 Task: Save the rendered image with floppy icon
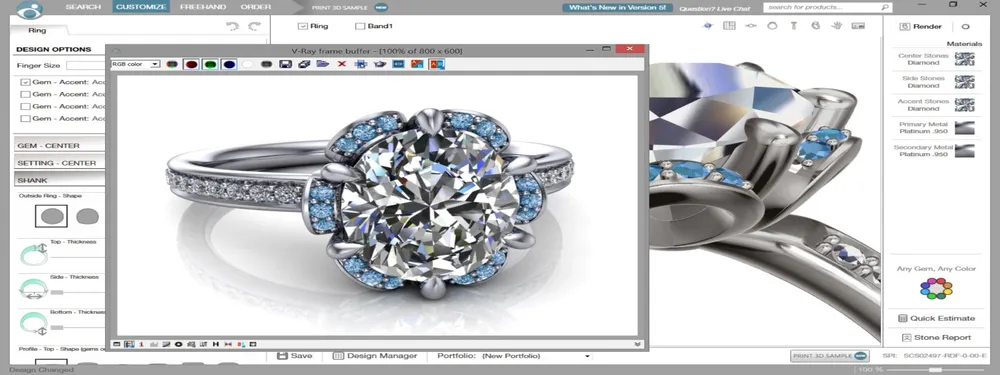pyautogui.click(x=286, y=64)
